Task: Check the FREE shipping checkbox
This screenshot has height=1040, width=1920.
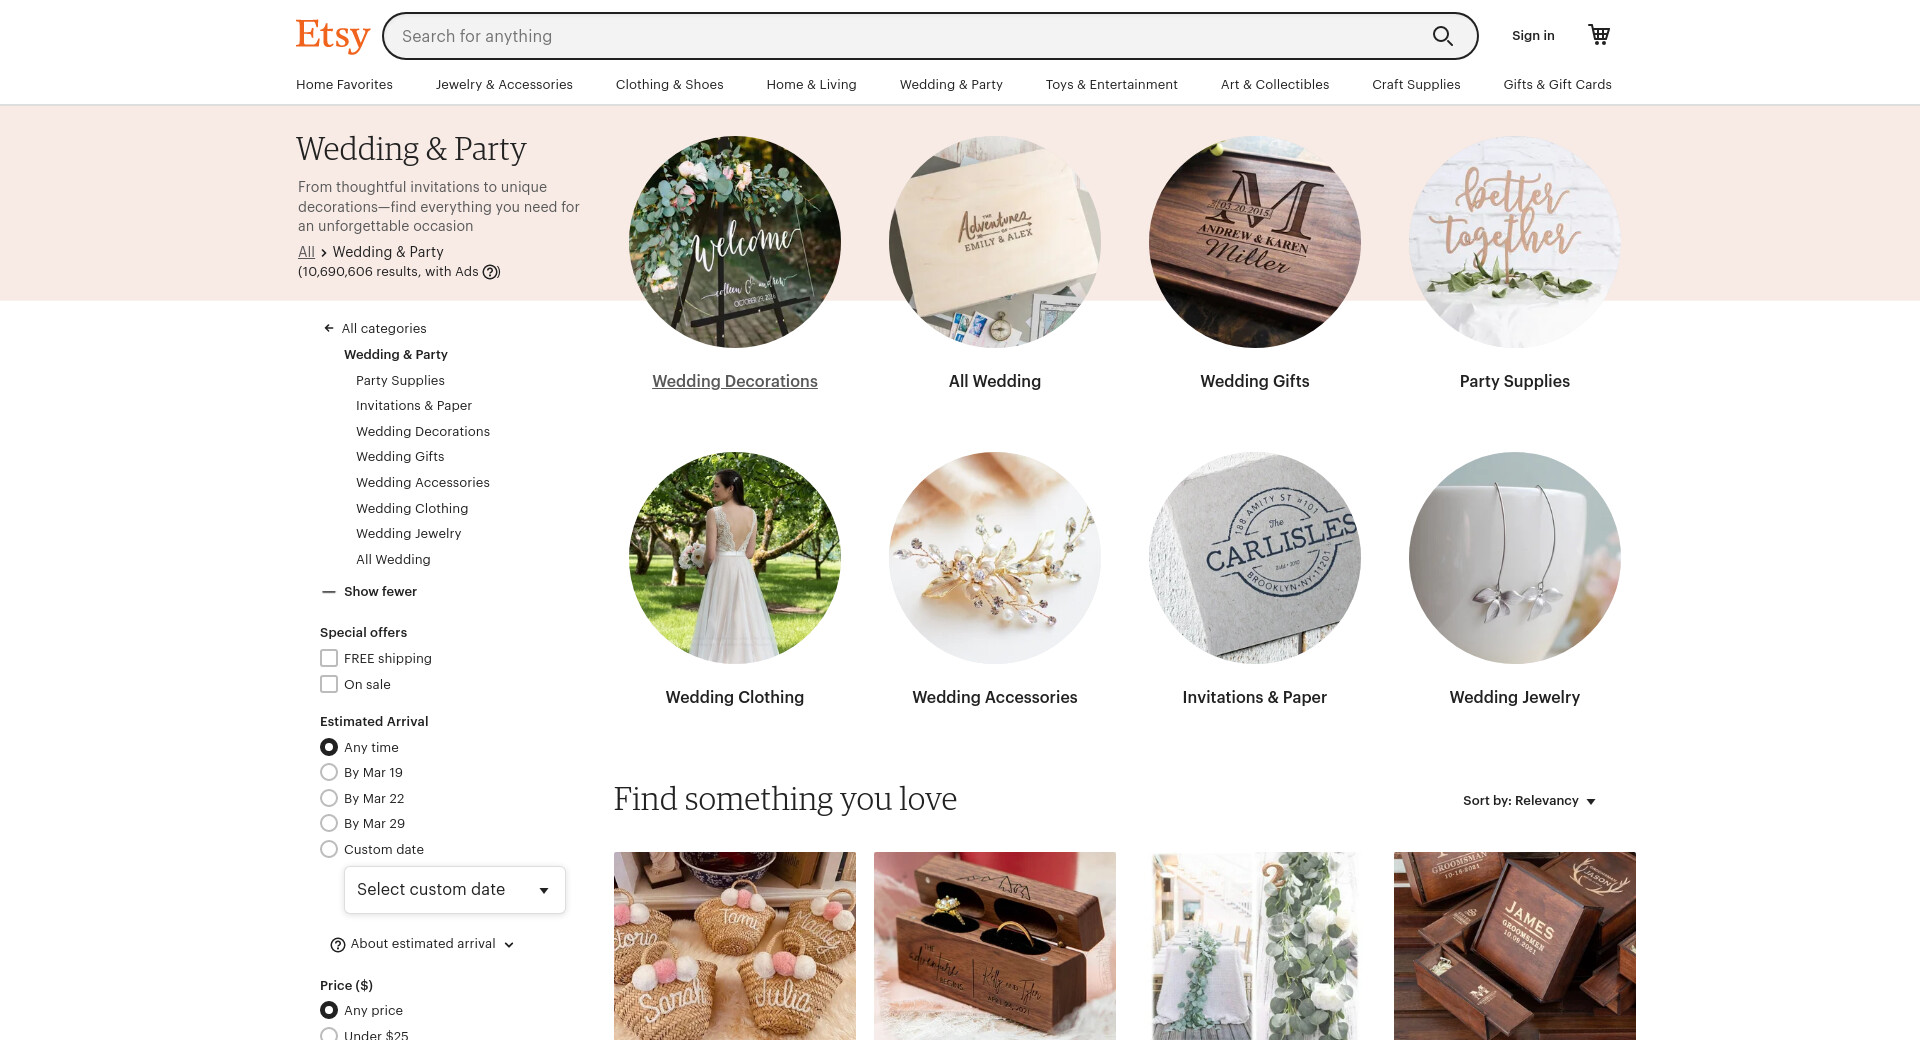Action: tap(329, 658)
